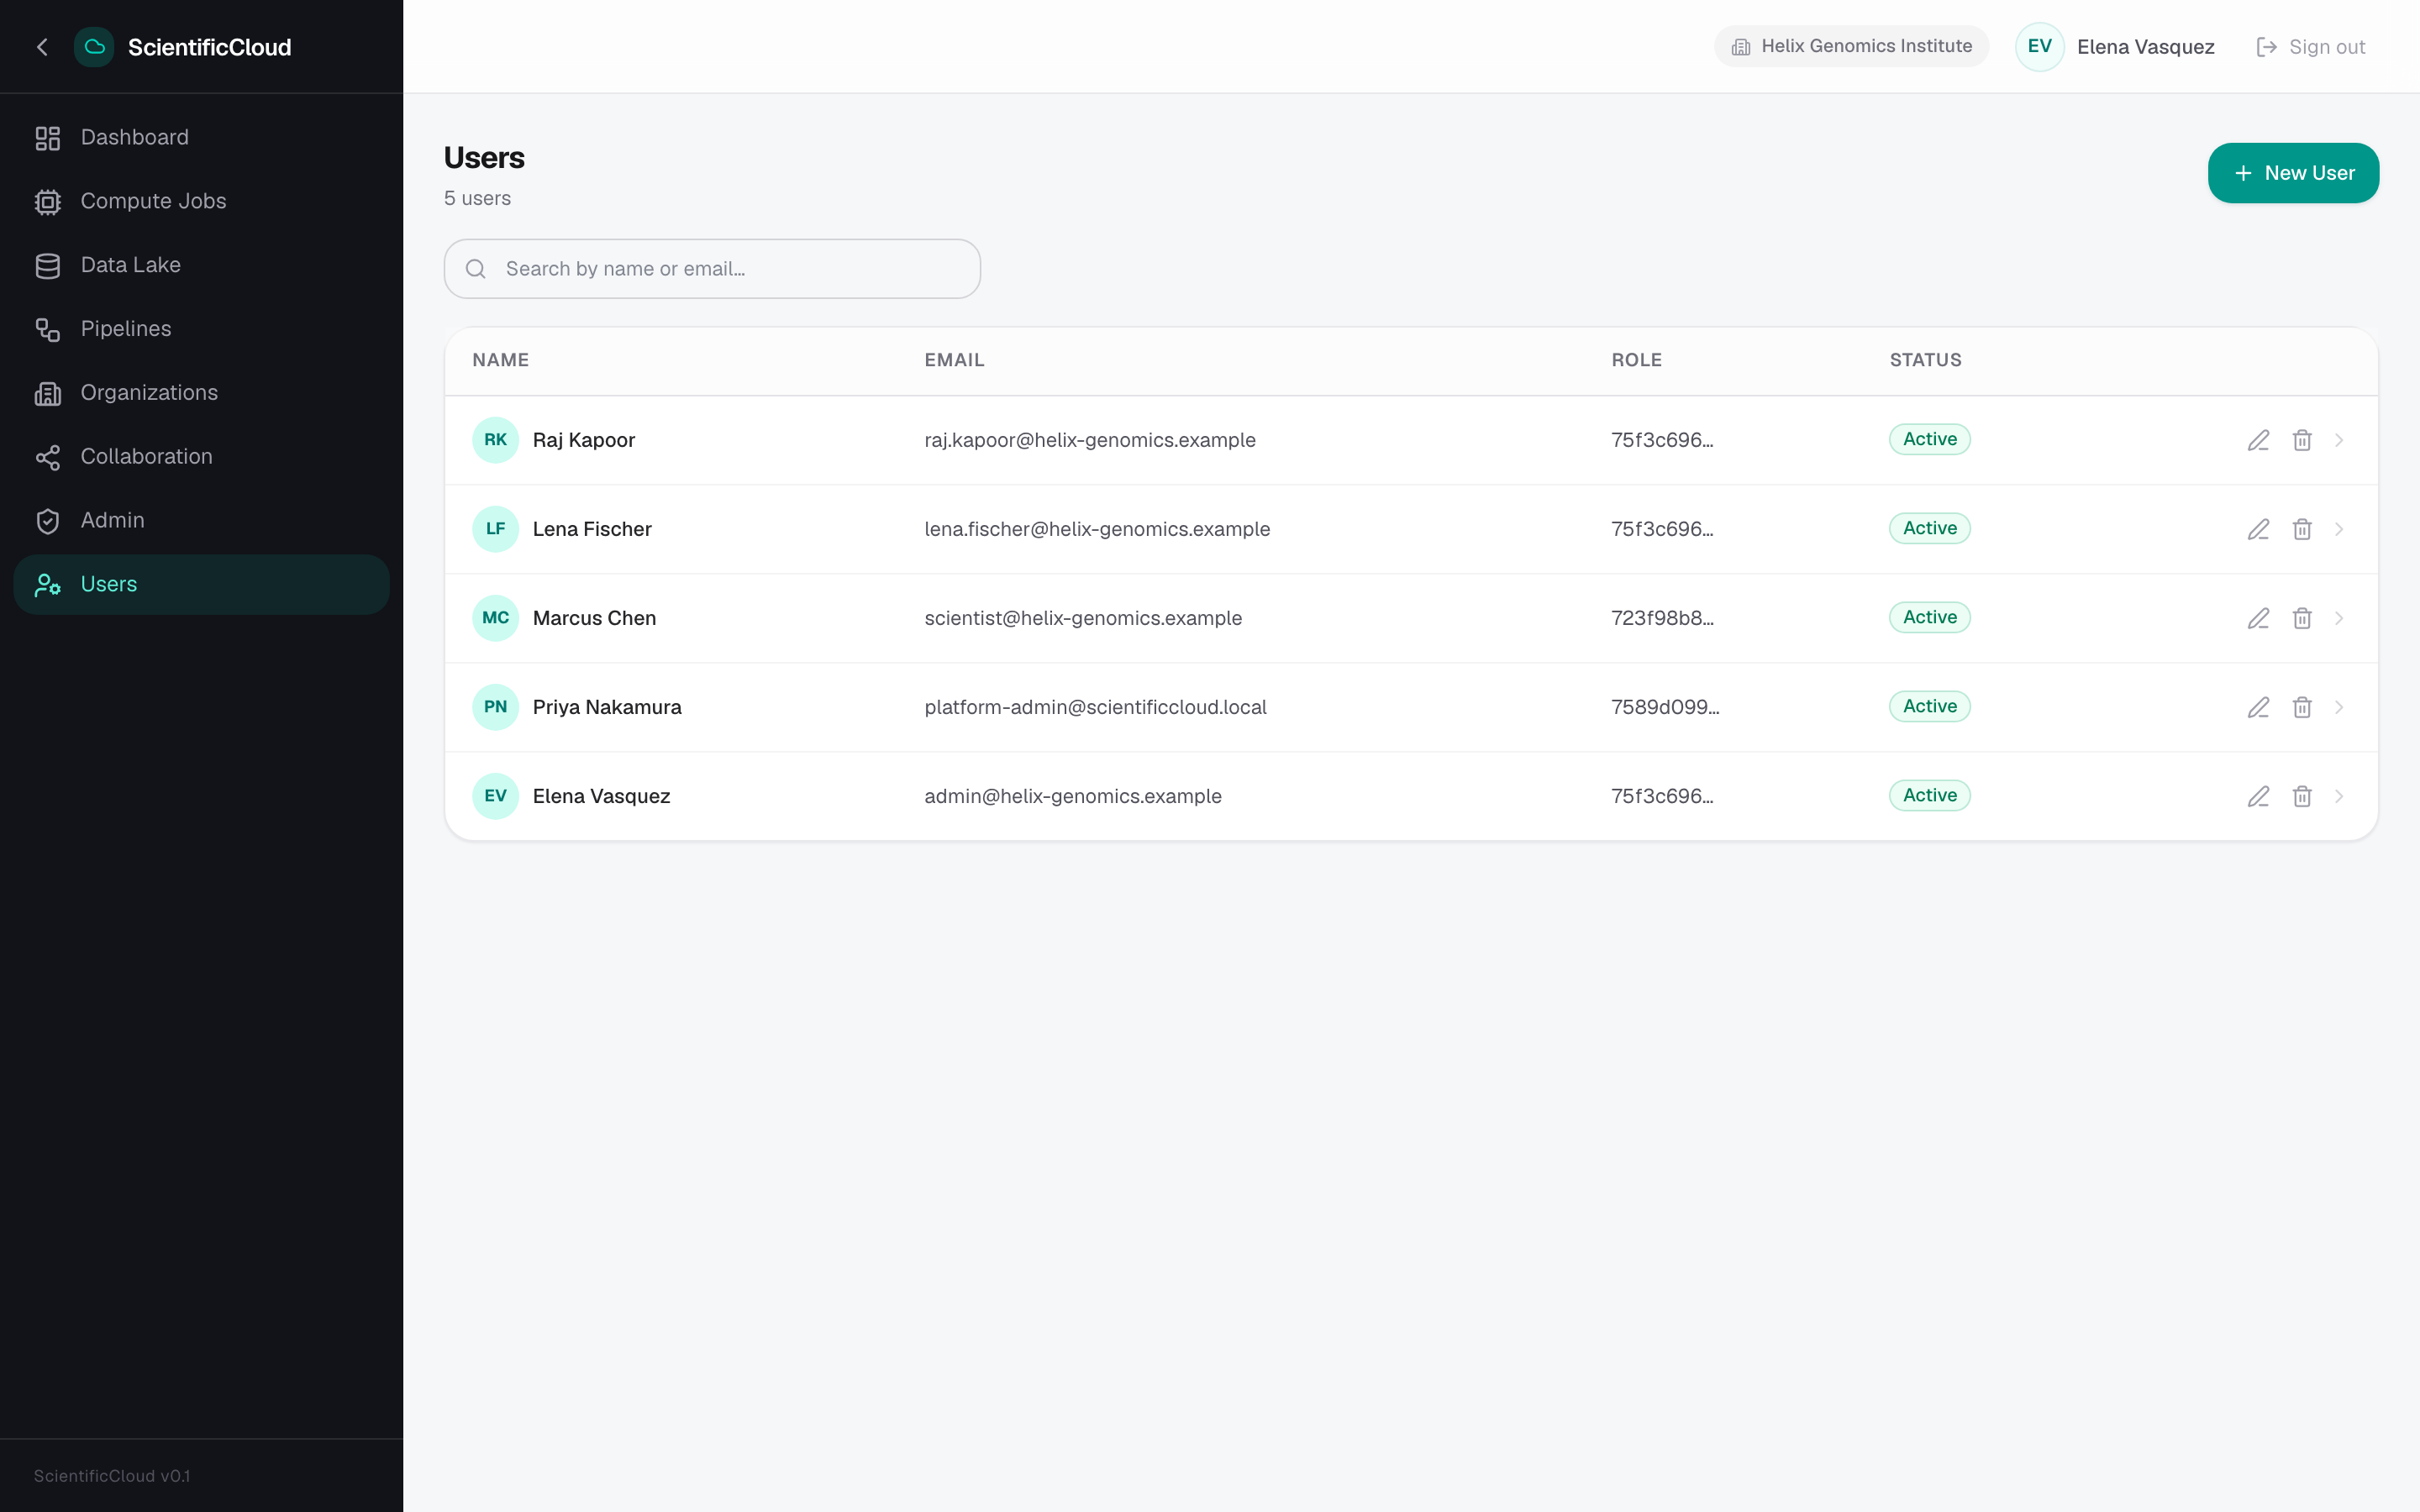Click the Organizations building icon
Image resolution: width=2420 pixels, height=1512 pixels.
pyautogui.click(x=48, y=393)
